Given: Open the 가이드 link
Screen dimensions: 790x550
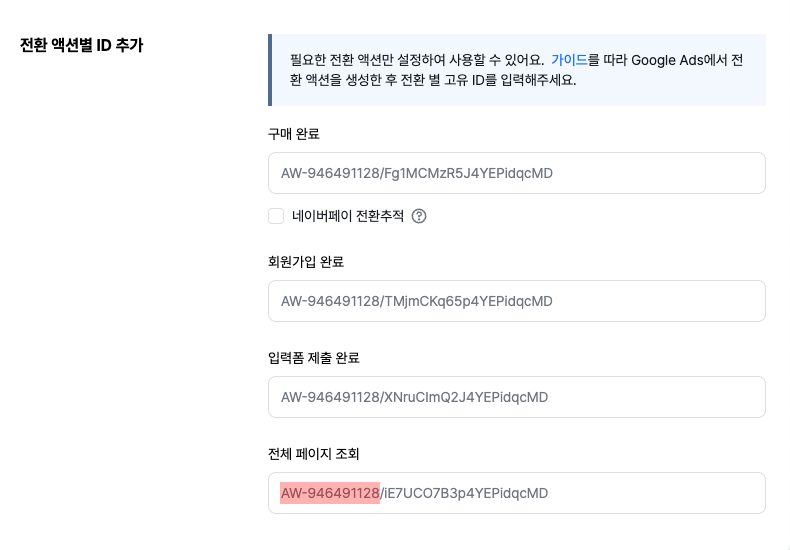Looking at the screenshot, I should [567, 60].
